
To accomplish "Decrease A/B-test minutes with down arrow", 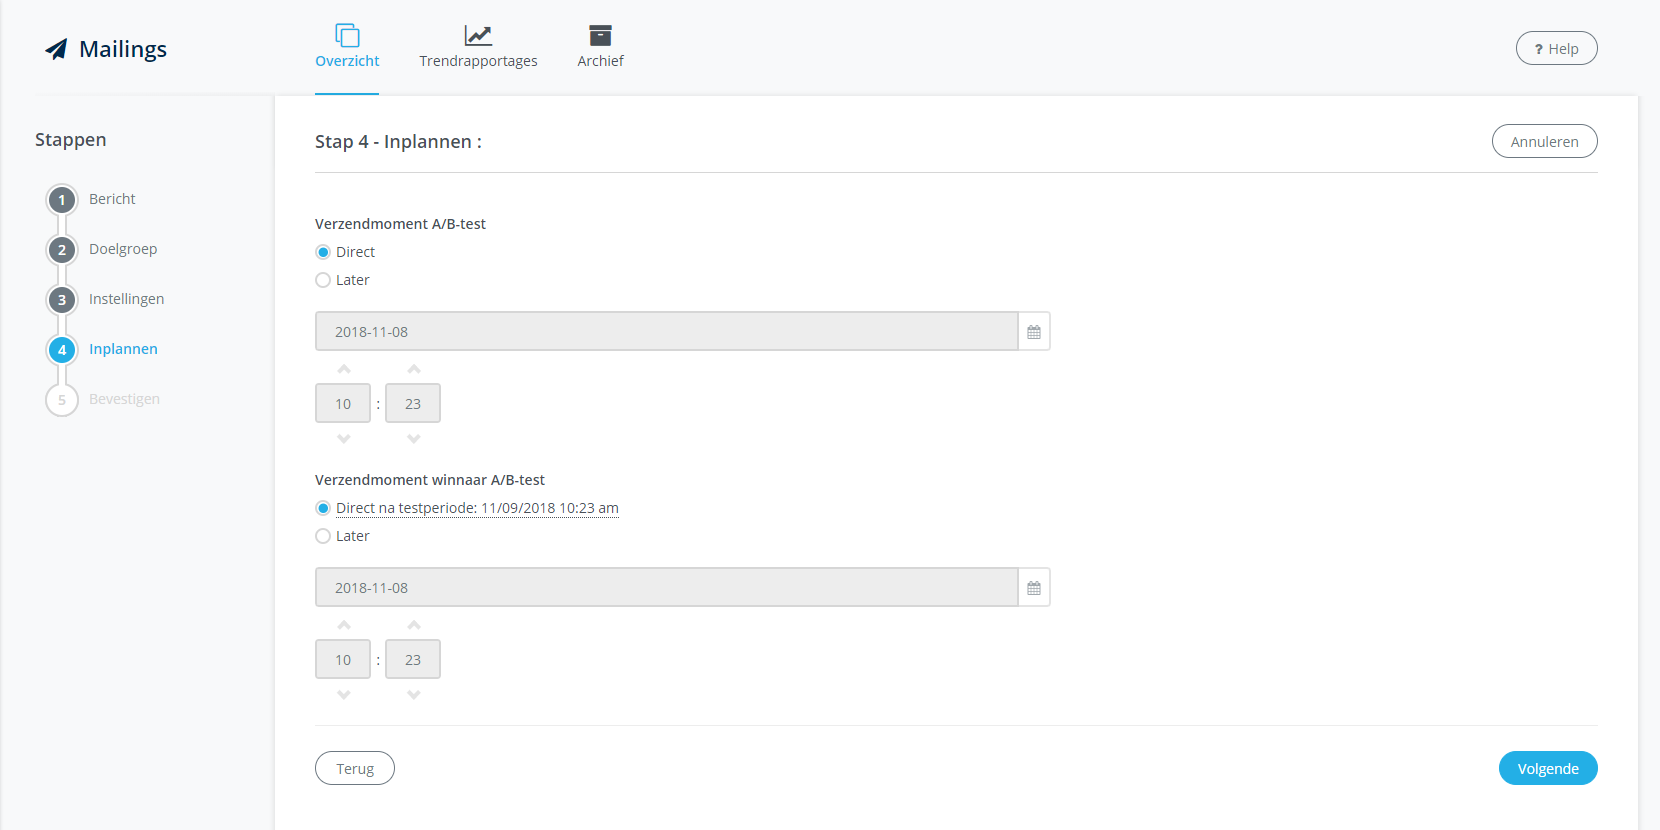I will tap(414, 439).
